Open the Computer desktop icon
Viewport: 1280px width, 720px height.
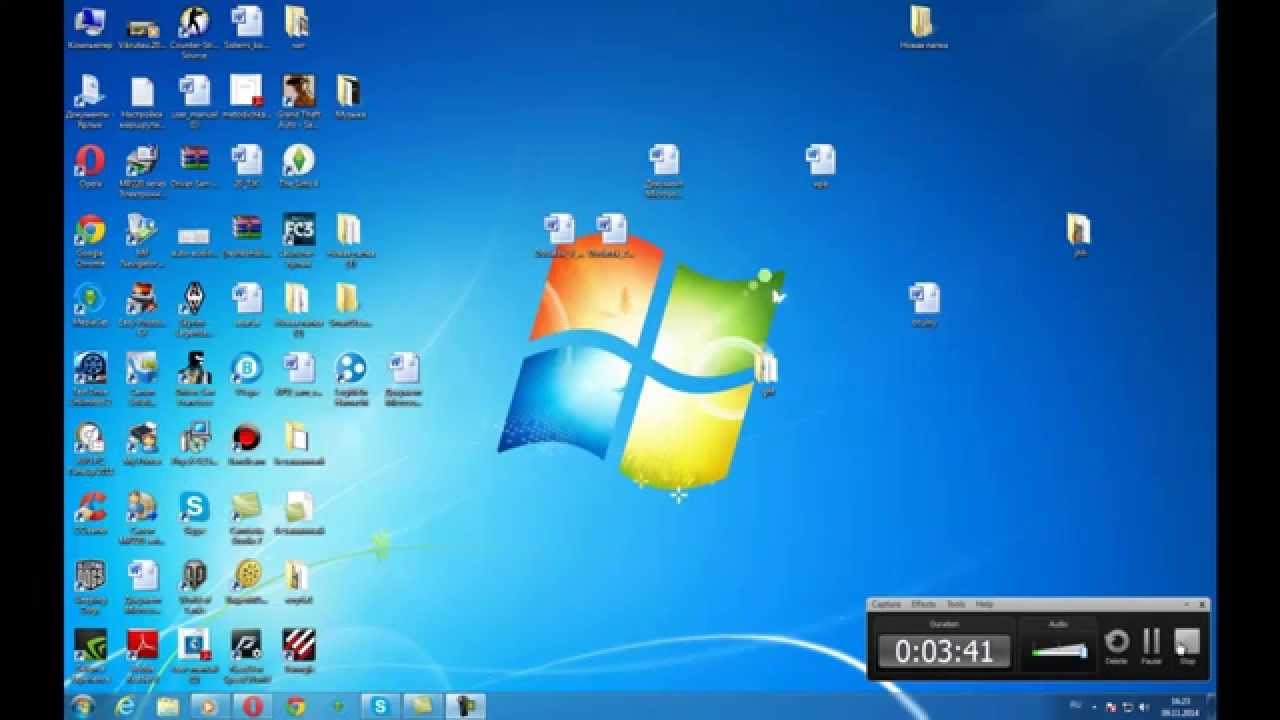90,28
